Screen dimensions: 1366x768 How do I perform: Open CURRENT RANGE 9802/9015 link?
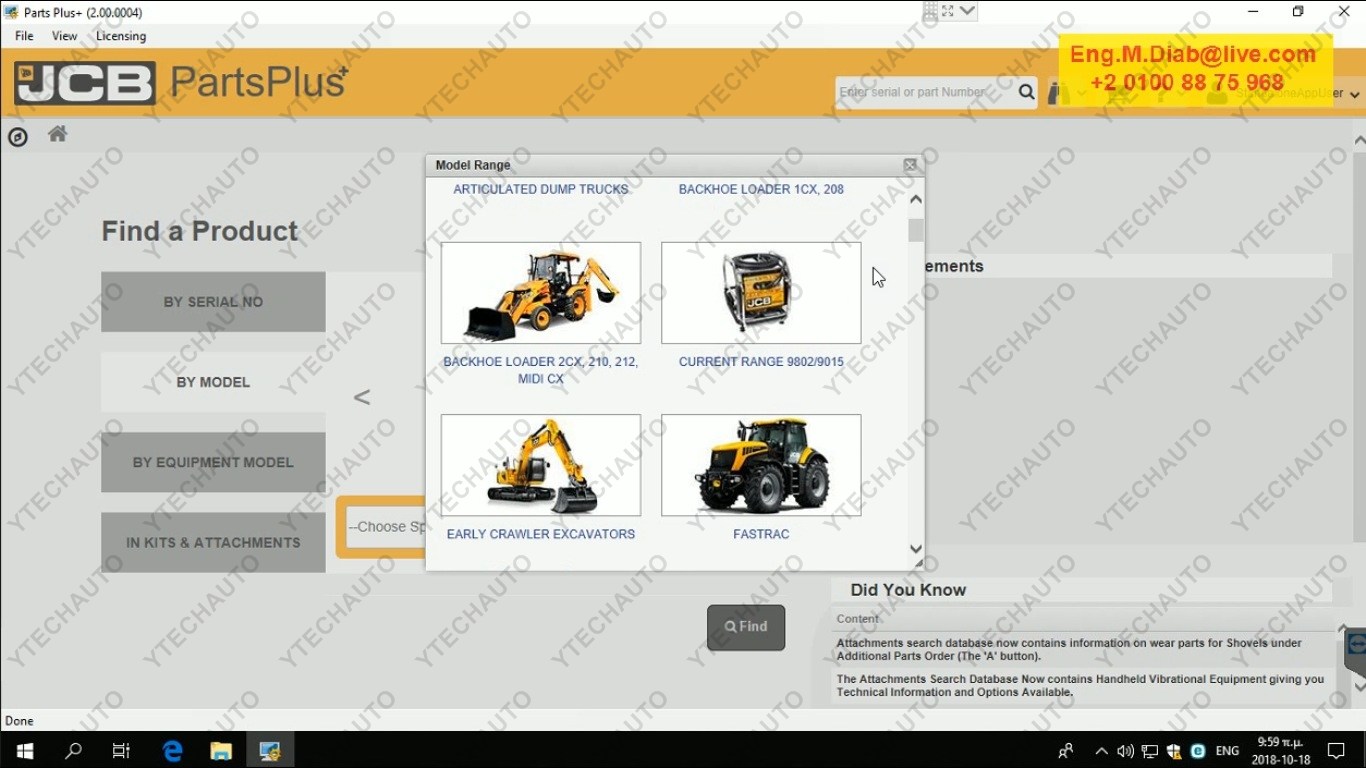(x=761, y=362)
